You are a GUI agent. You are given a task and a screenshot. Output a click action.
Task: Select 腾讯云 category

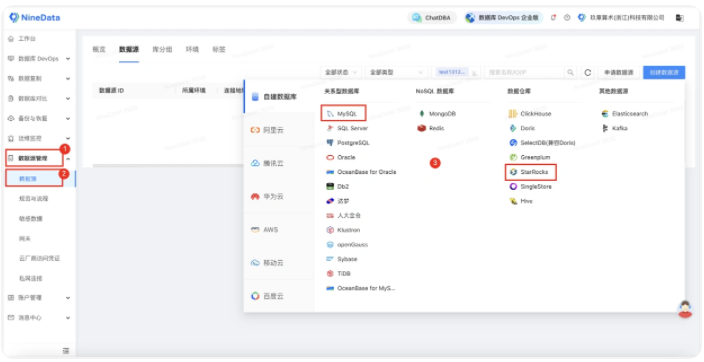coord(279,163)
